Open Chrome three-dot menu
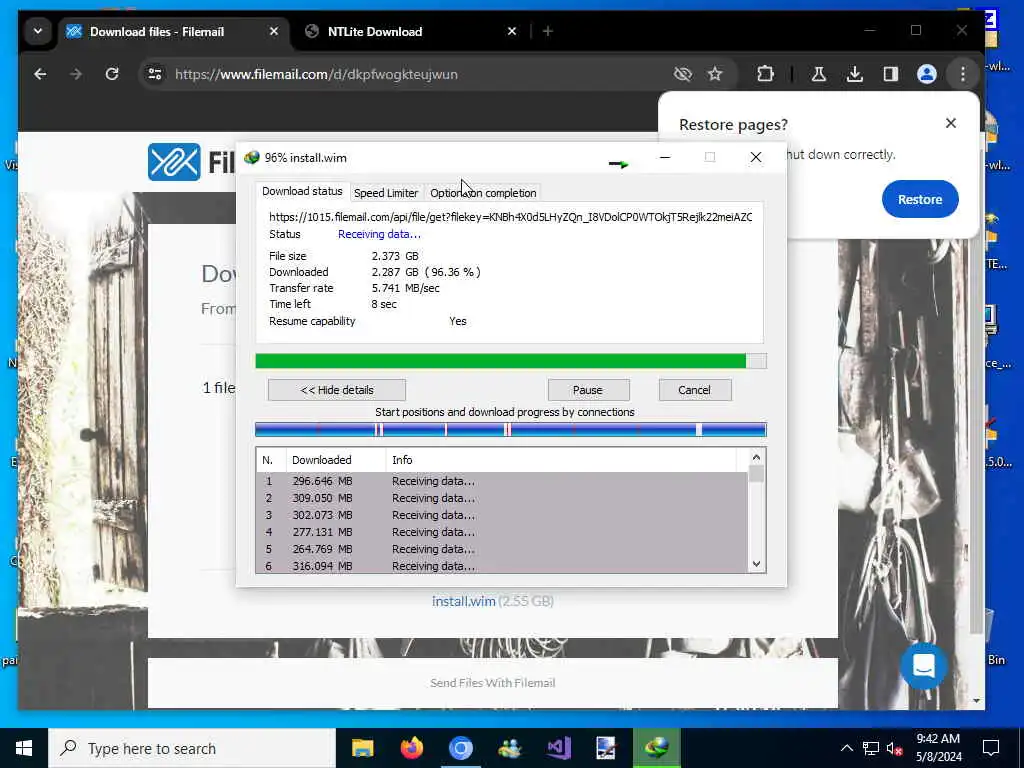 coord(963,74)
